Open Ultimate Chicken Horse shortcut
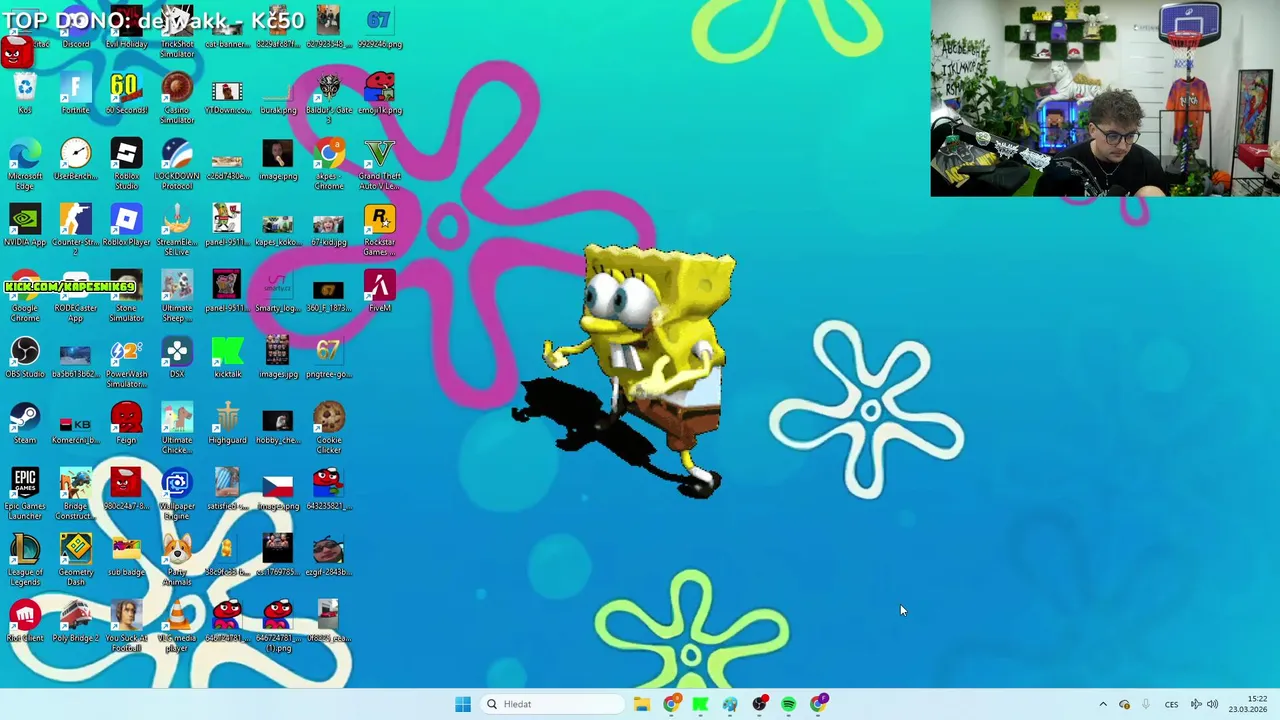The width and height of the screenshot is (1280, 720). [177, 429]
